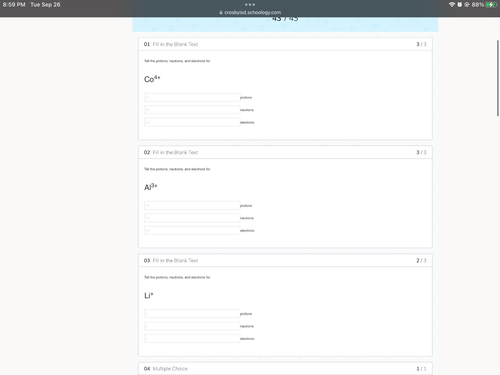Click the page's vertical scrollbar thumb
The width and height of the screenshot is (500, 375).
pos(498,78)
